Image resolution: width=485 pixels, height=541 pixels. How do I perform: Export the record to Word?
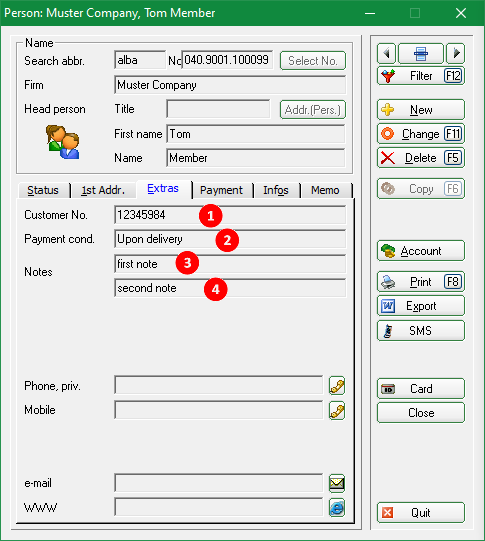421,306
